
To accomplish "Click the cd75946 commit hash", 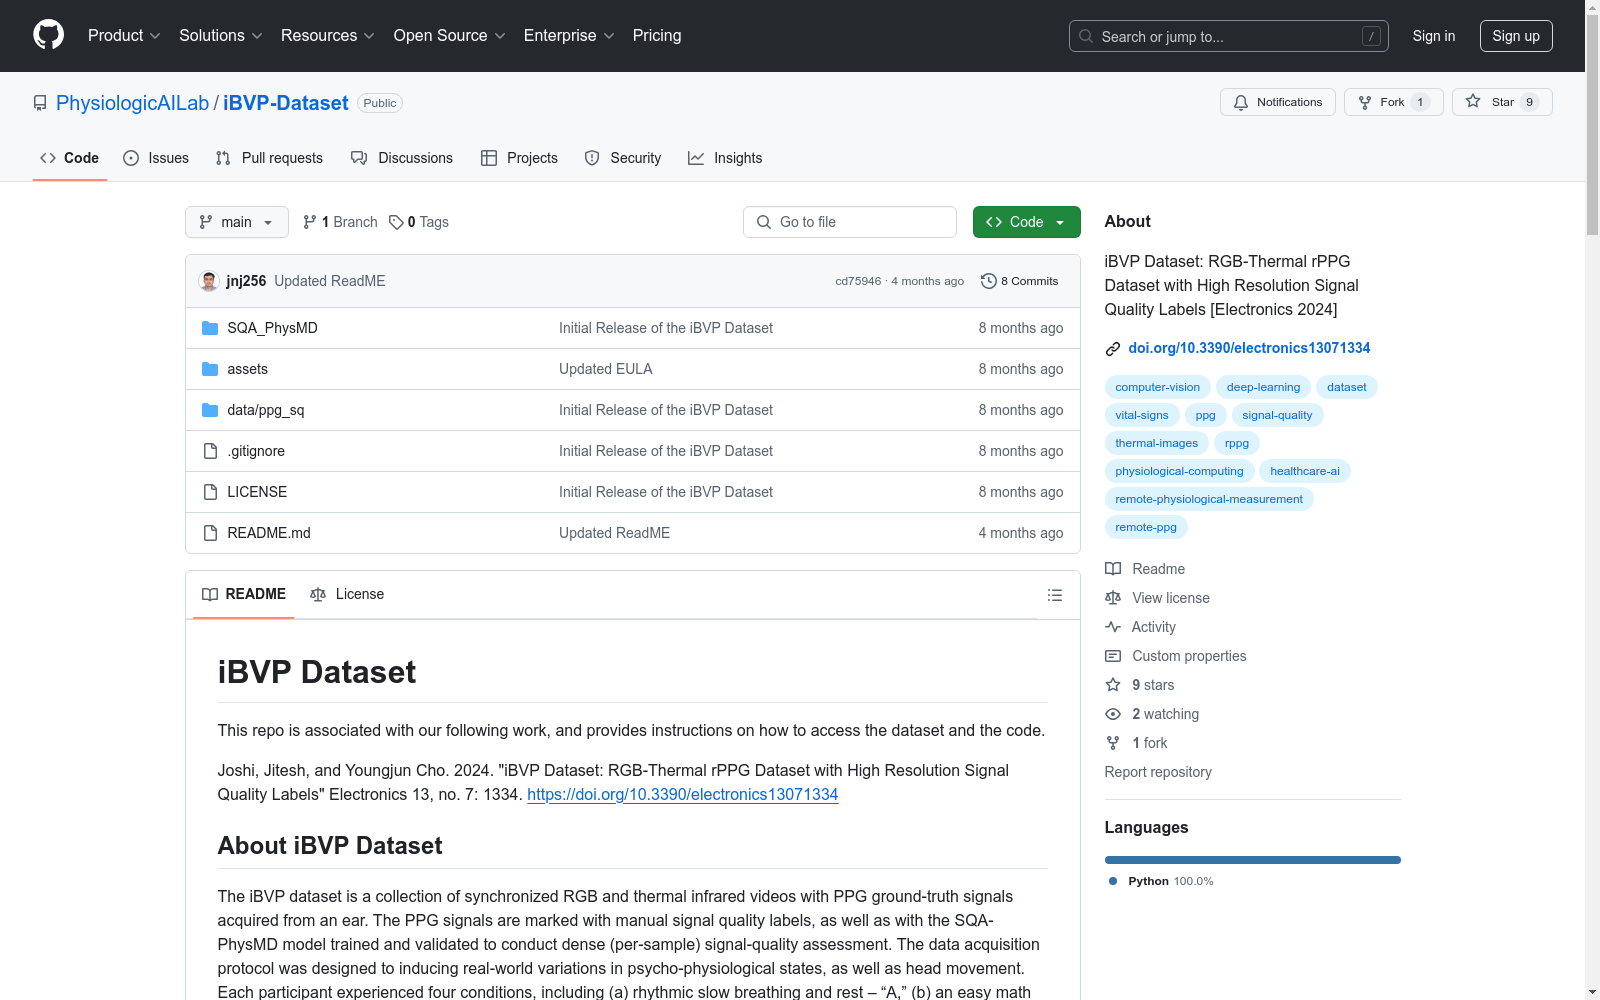I will (858, 281).
